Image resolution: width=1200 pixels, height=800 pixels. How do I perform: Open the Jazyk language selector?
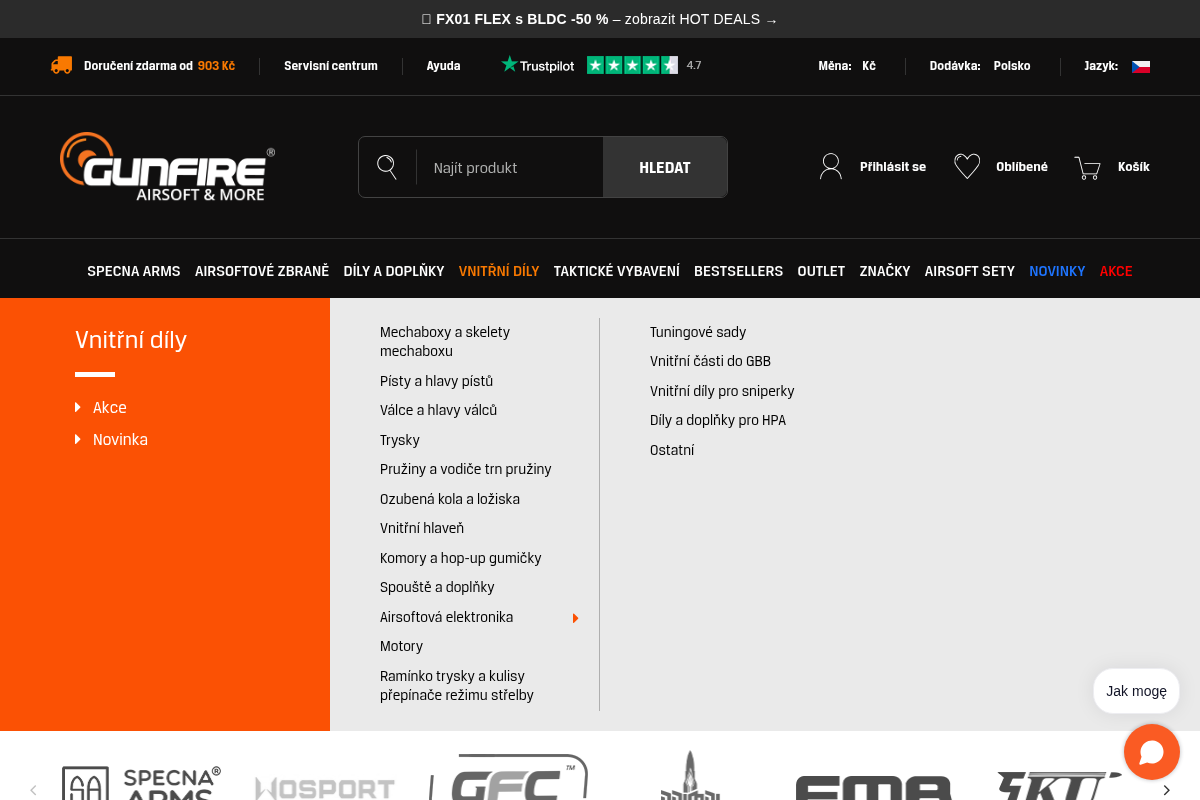(1117, 66)
